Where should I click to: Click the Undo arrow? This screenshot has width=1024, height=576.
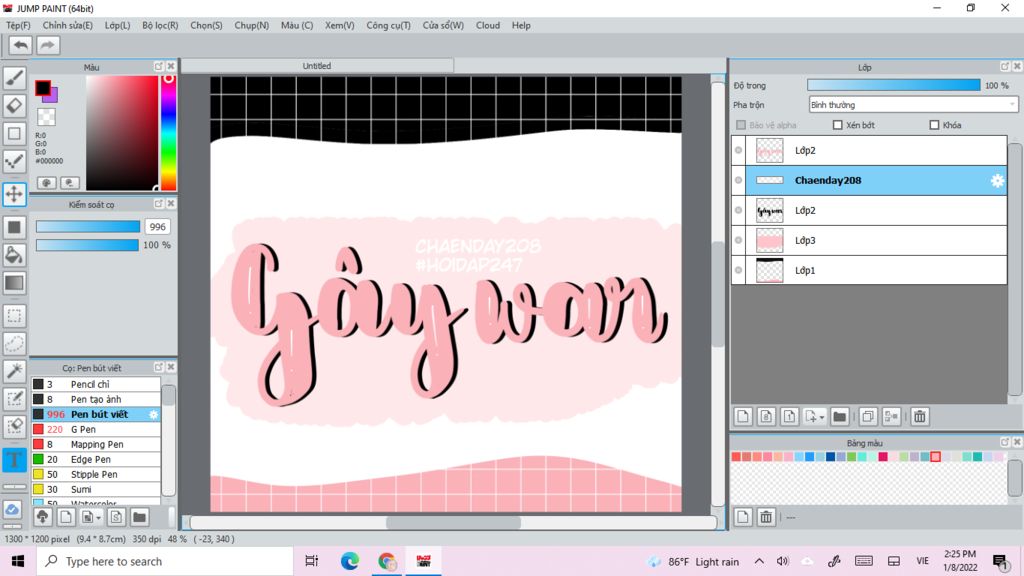[20, 45]
